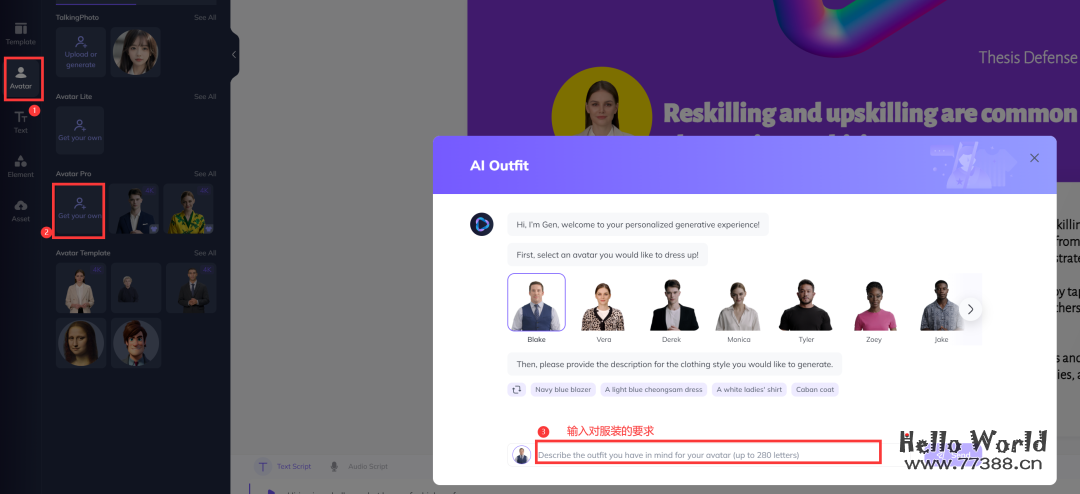Click See All next to TalkingPhoto
Viewport: 1080px width, 494px height.
pos(205,17)
